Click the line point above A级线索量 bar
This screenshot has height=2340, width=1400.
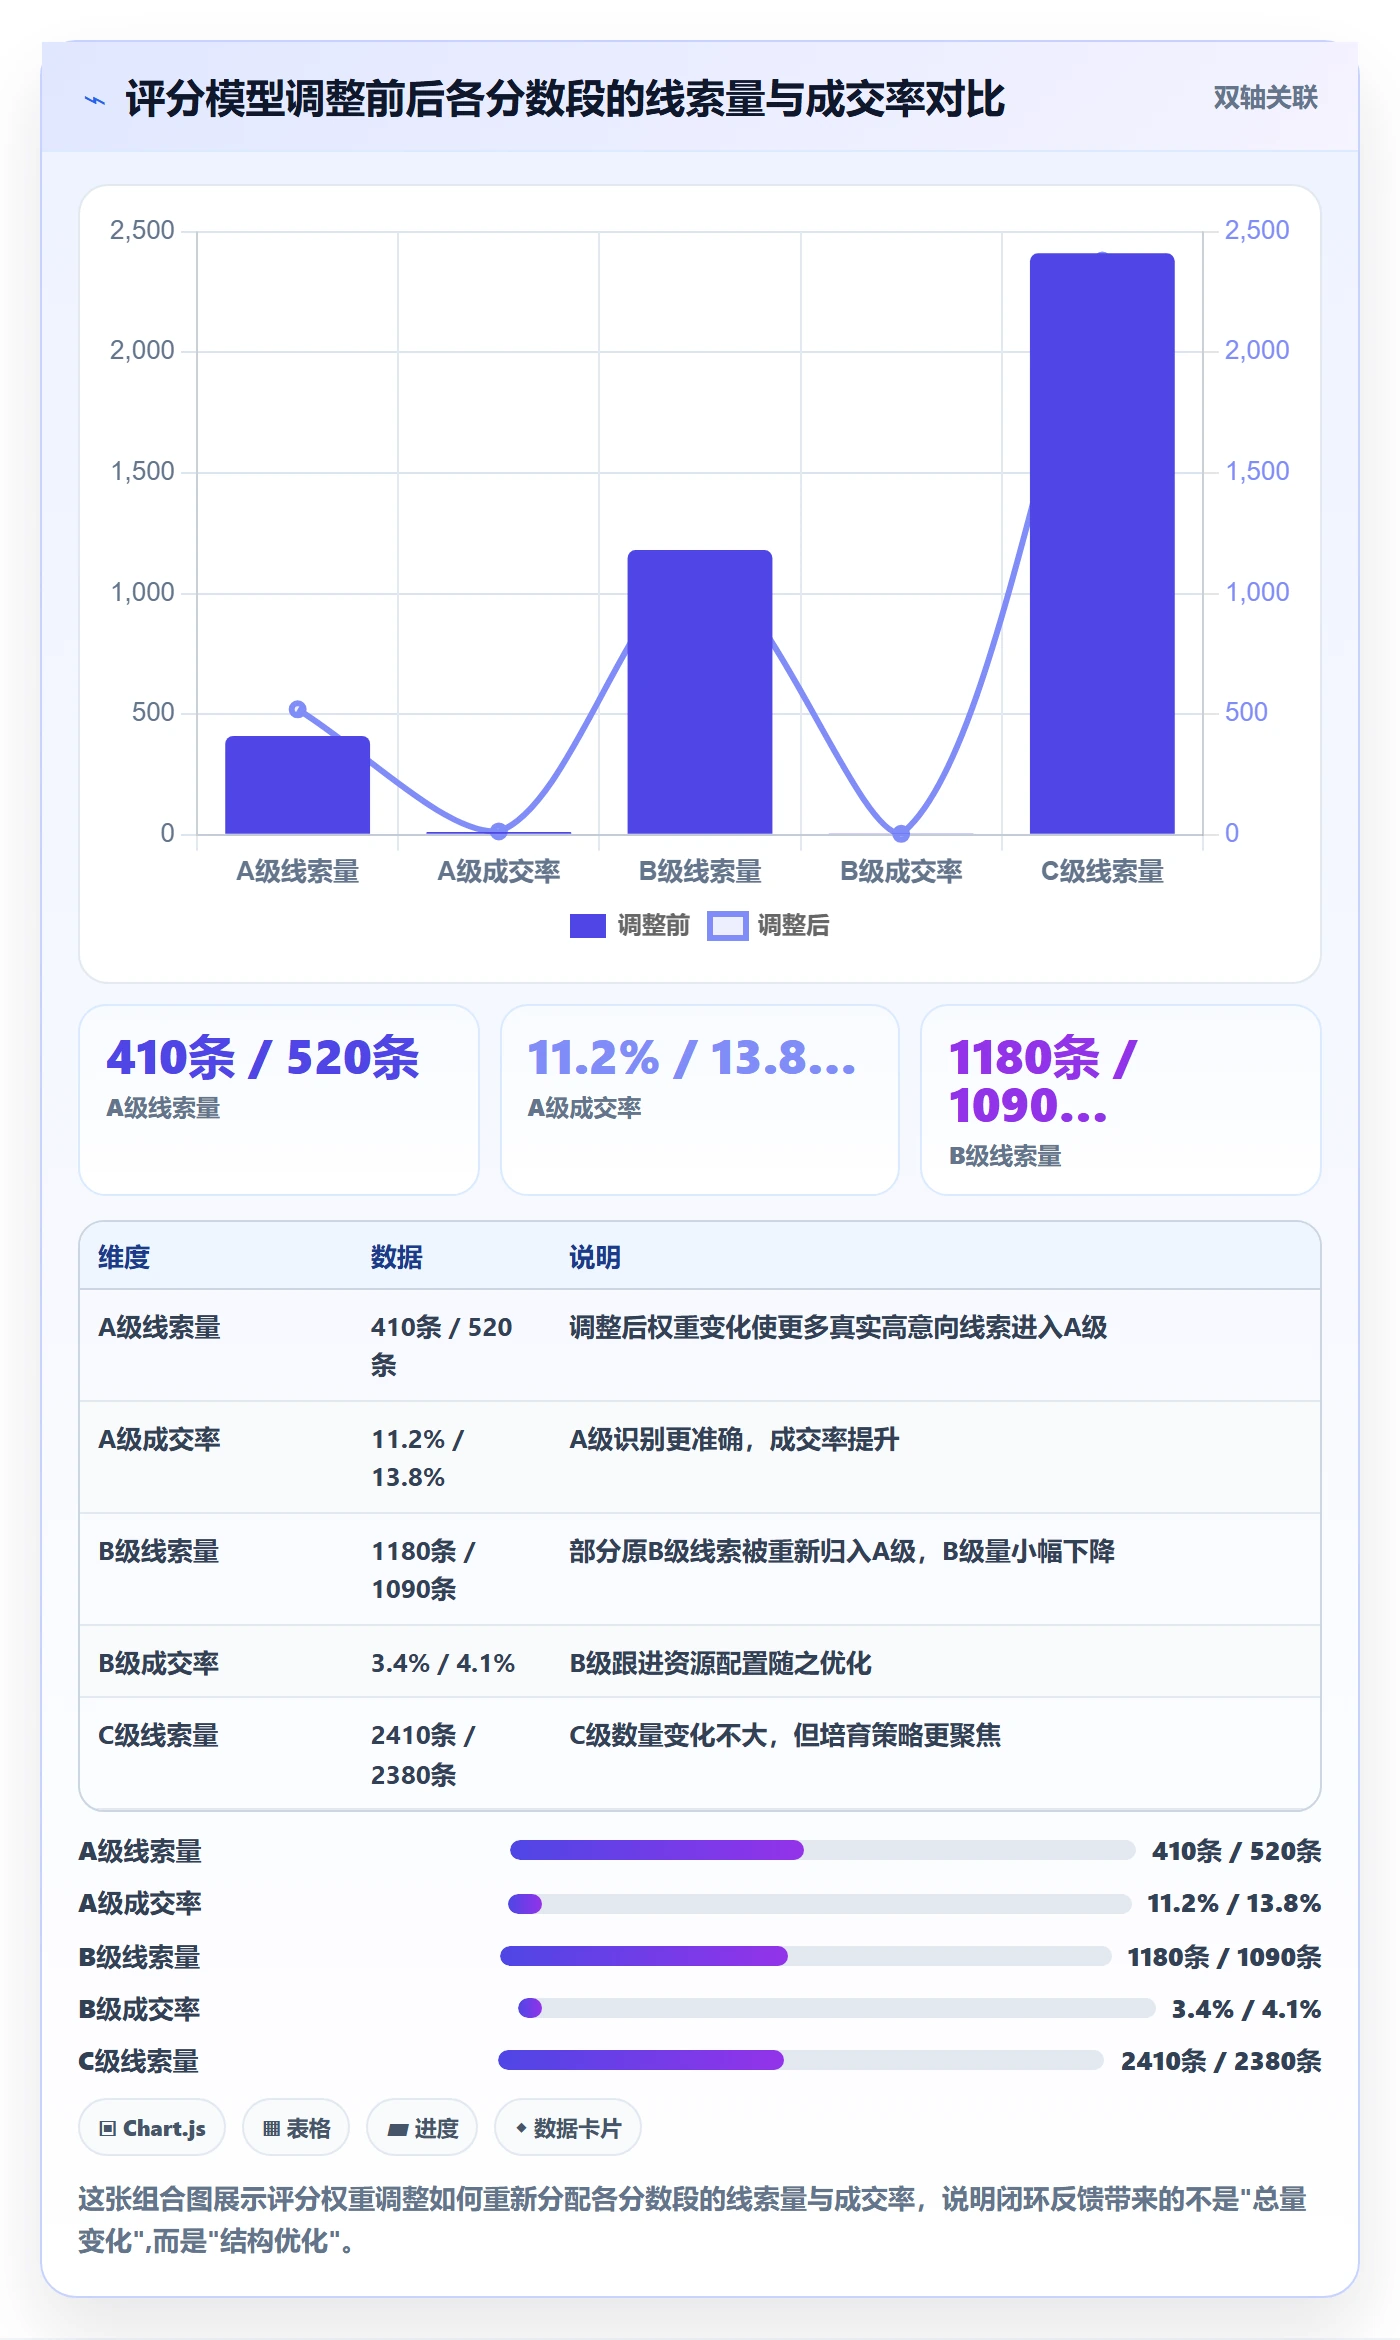tap(297, 709)
